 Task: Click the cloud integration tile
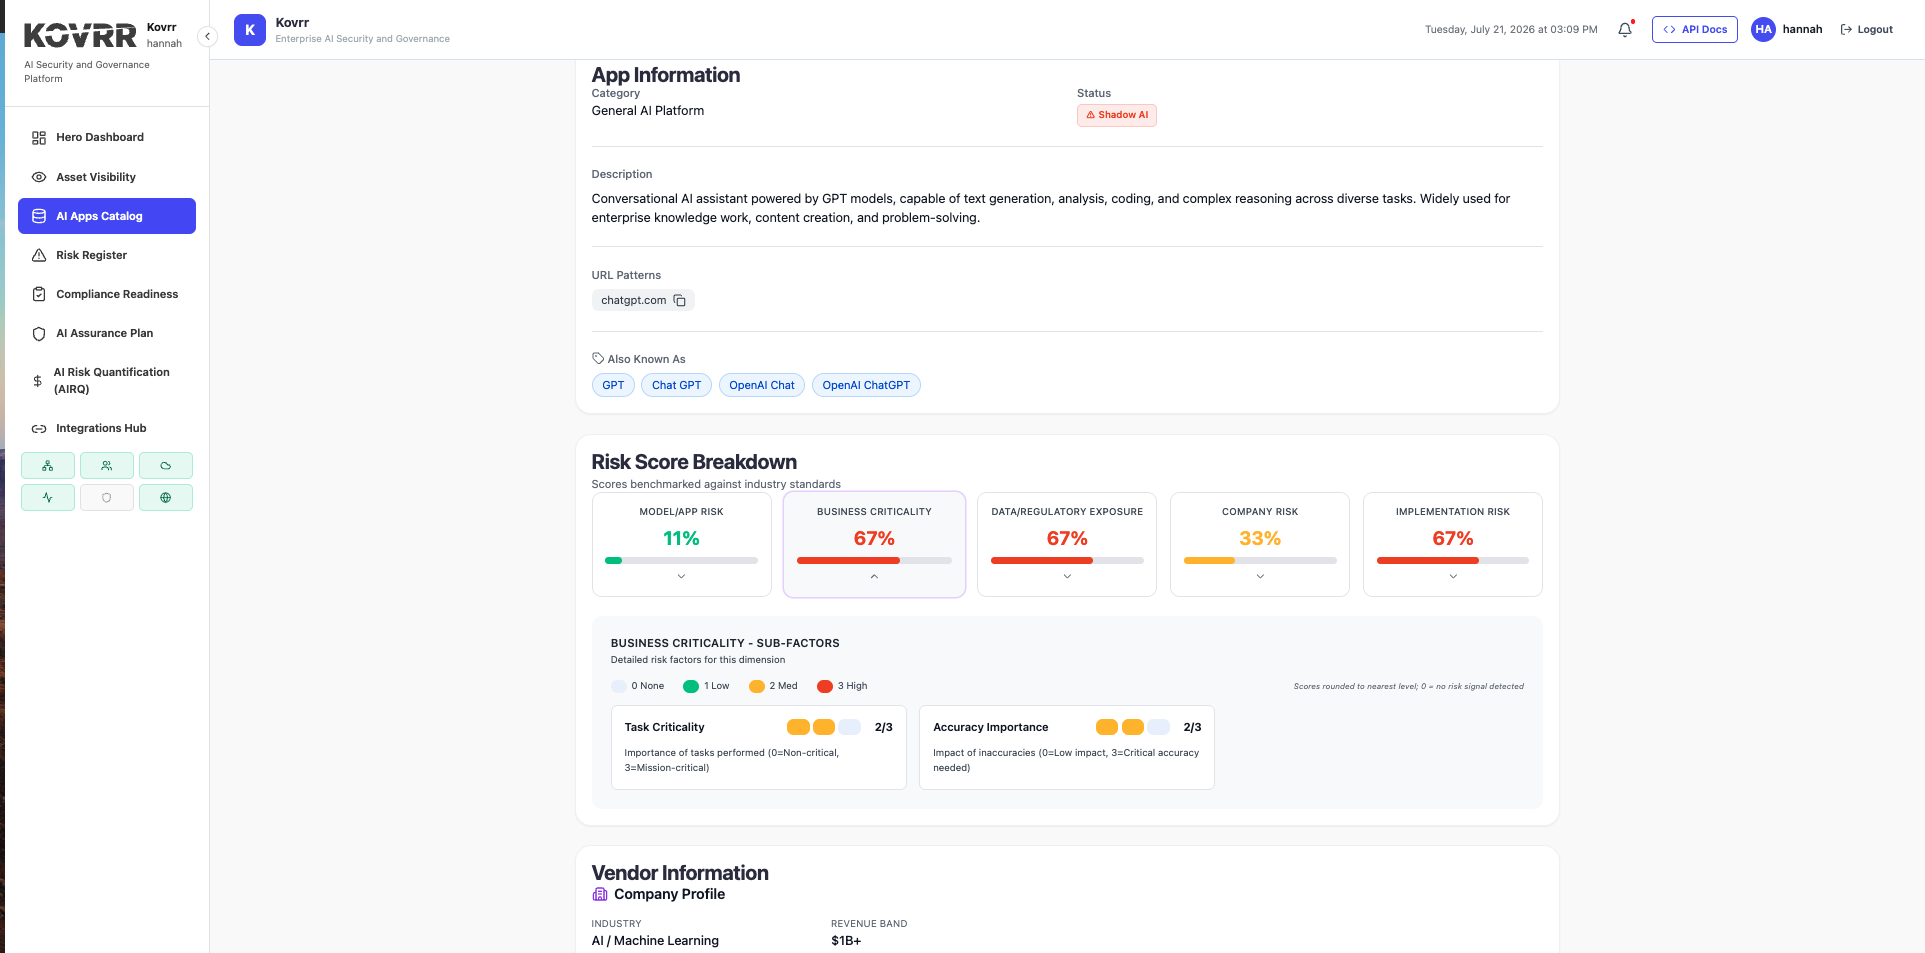click(166, 466)
